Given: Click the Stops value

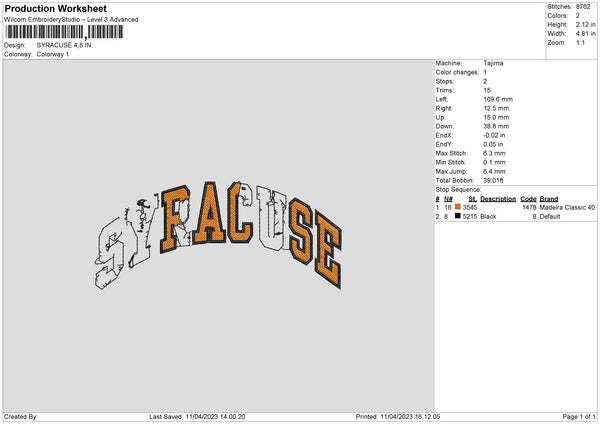Looking at the screenshot, I should (485, 82).
